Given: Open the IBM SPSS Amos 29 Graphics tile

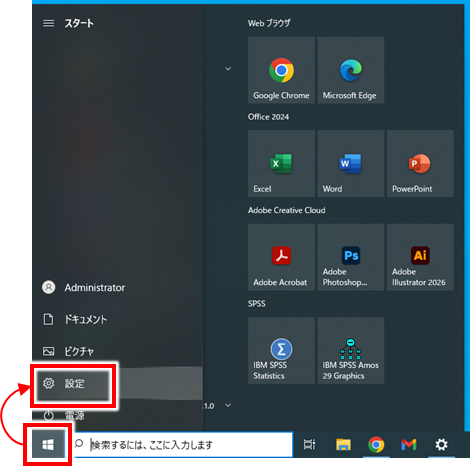Looking at the screenshot, I should [351, 350].
